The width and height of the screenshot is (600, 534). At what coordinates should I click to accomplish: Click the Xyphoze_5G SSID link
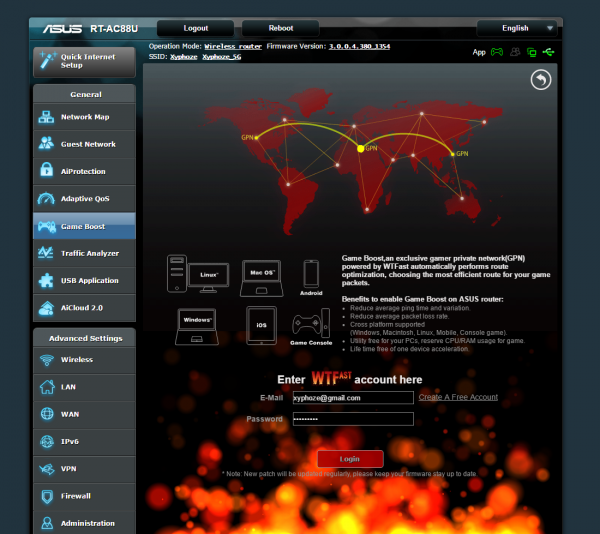tap(222, 57)
